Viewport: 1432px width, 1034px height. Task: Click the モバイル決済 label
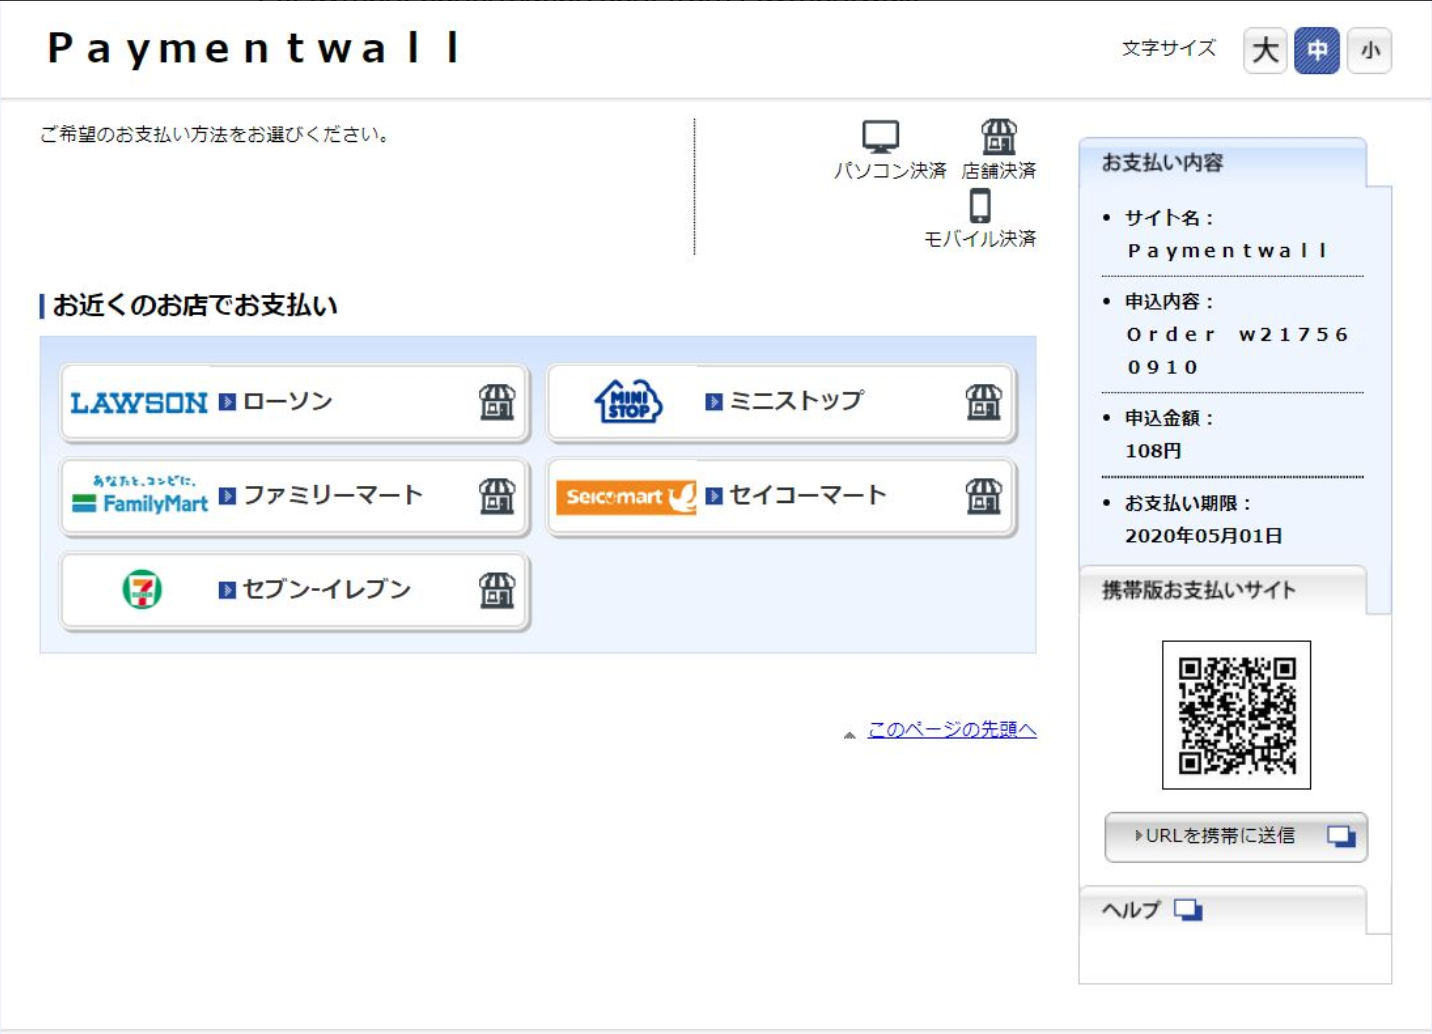(980, 239)
